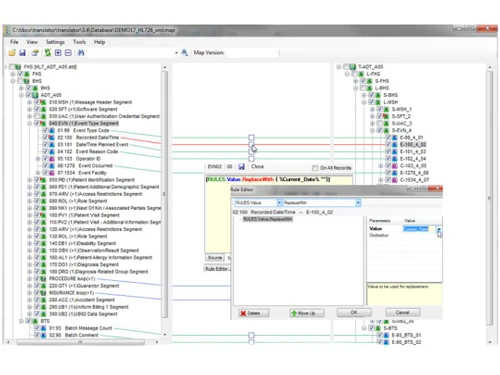Click the properties icon after the Save icon

(35, 53)
